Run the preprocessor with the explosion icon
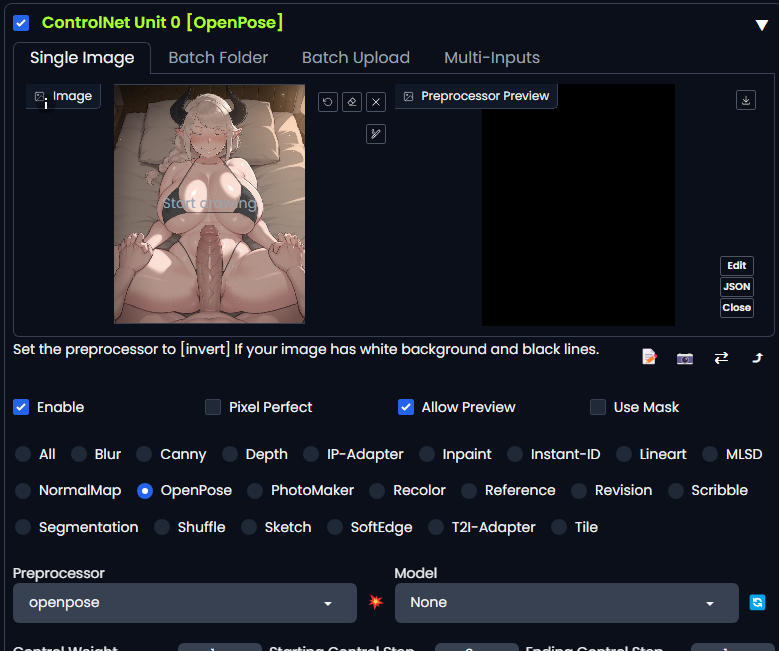 [376, 602]
